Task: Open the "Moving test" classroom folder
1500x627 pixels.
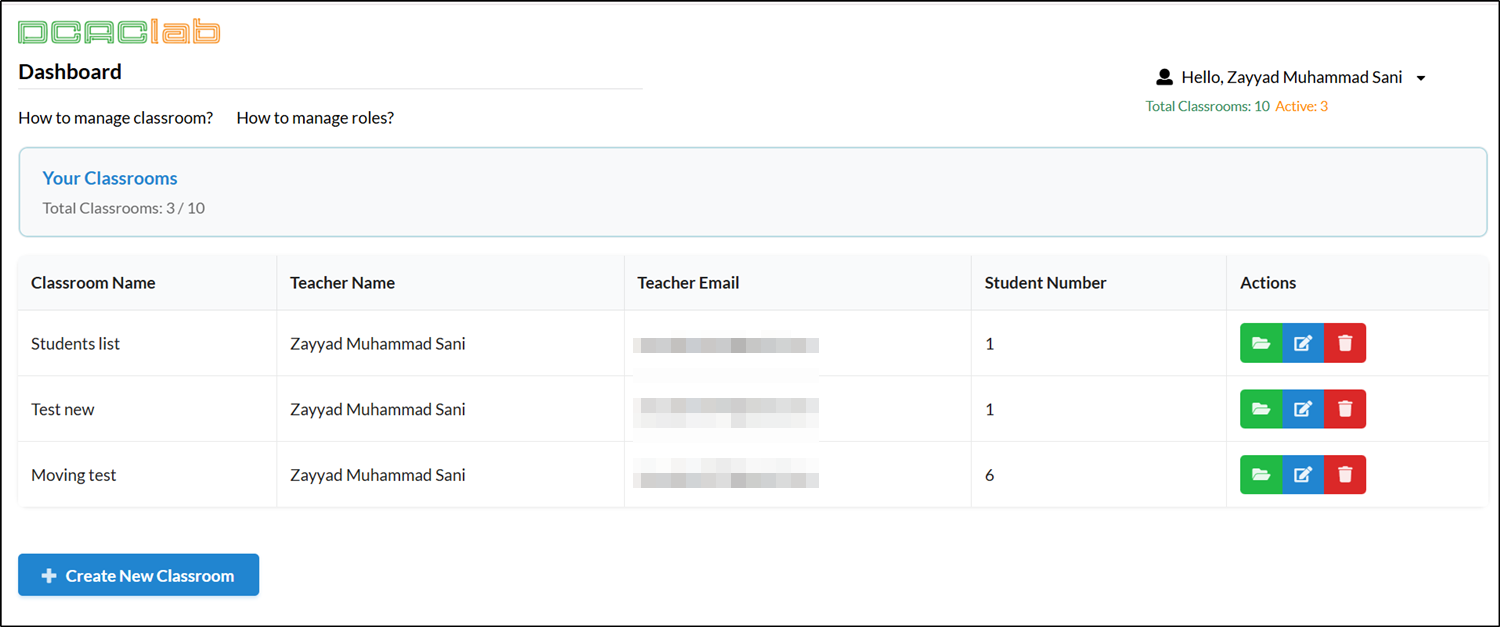Action: 1260,474
